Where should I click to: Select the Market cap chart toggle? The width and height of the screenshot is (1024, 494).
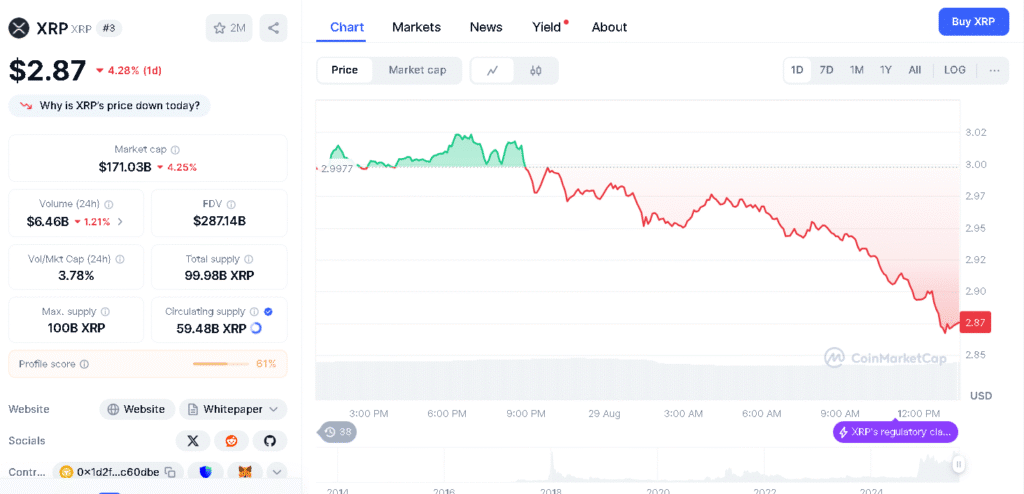[x=417, y=71]
